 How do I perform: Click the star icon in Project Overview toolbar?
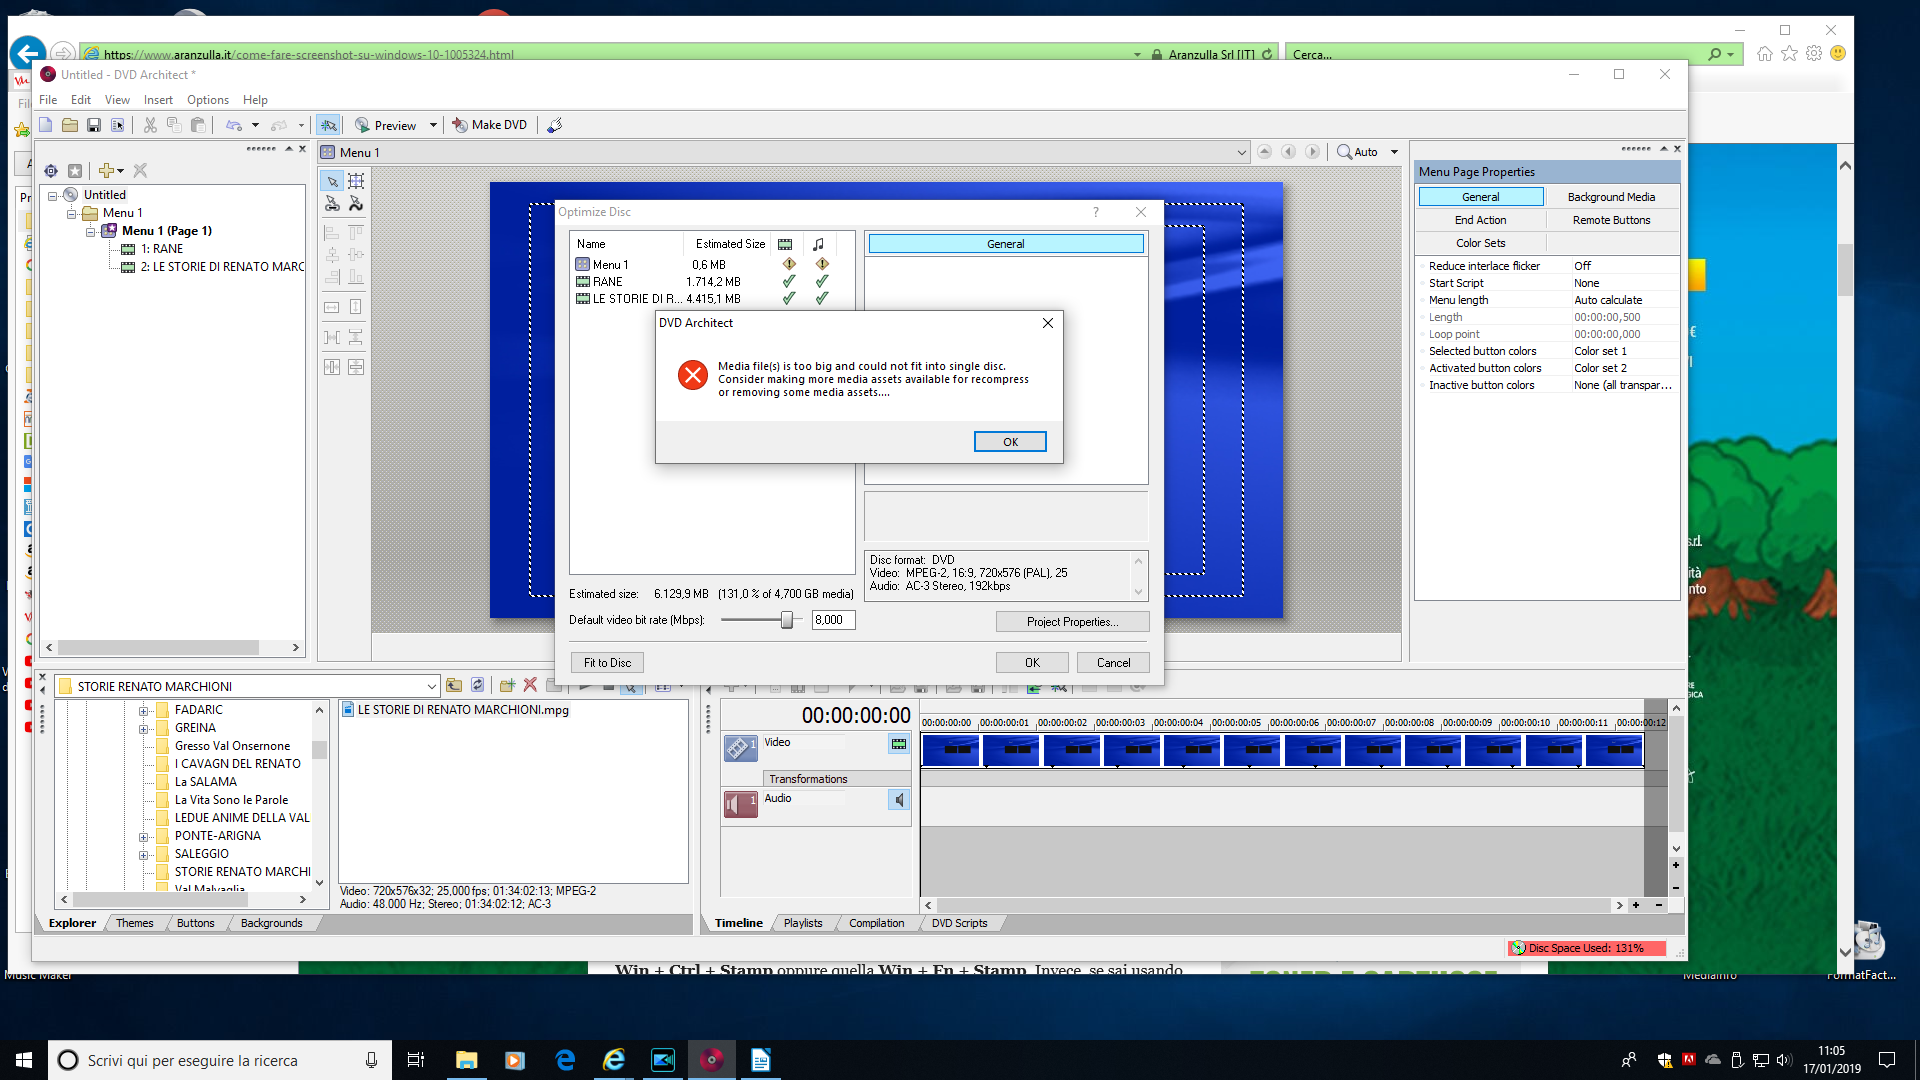coord(75,171)
